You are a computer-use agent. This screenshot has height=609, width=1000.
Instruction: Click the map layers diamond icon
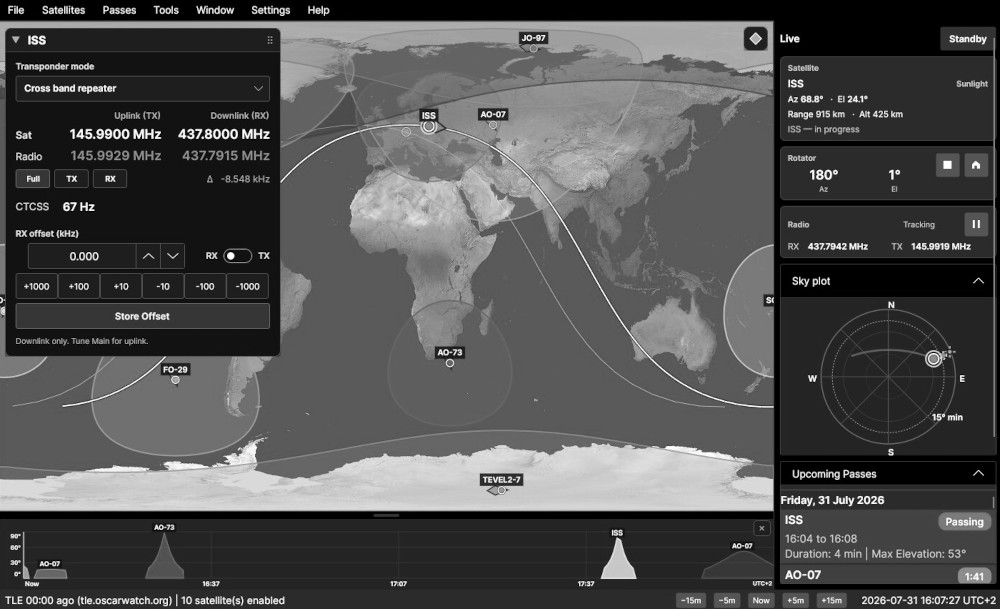(755, 39)
